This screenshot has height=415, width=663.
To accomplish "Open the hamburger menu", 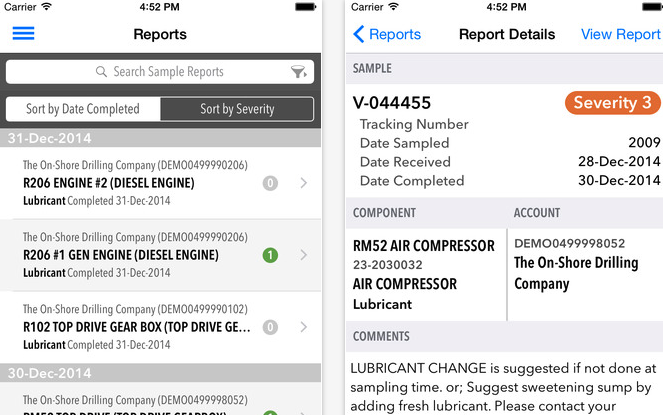I will click(x=23, y=33).
